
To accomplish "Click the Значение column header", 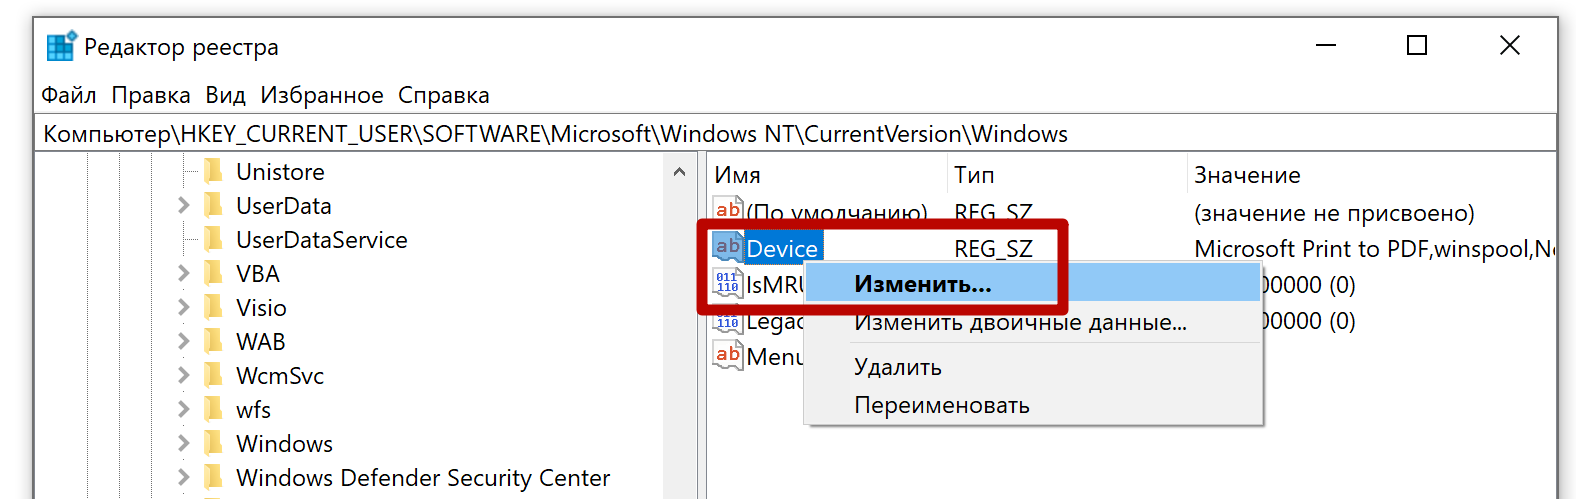I will (x=1247, y=175).
